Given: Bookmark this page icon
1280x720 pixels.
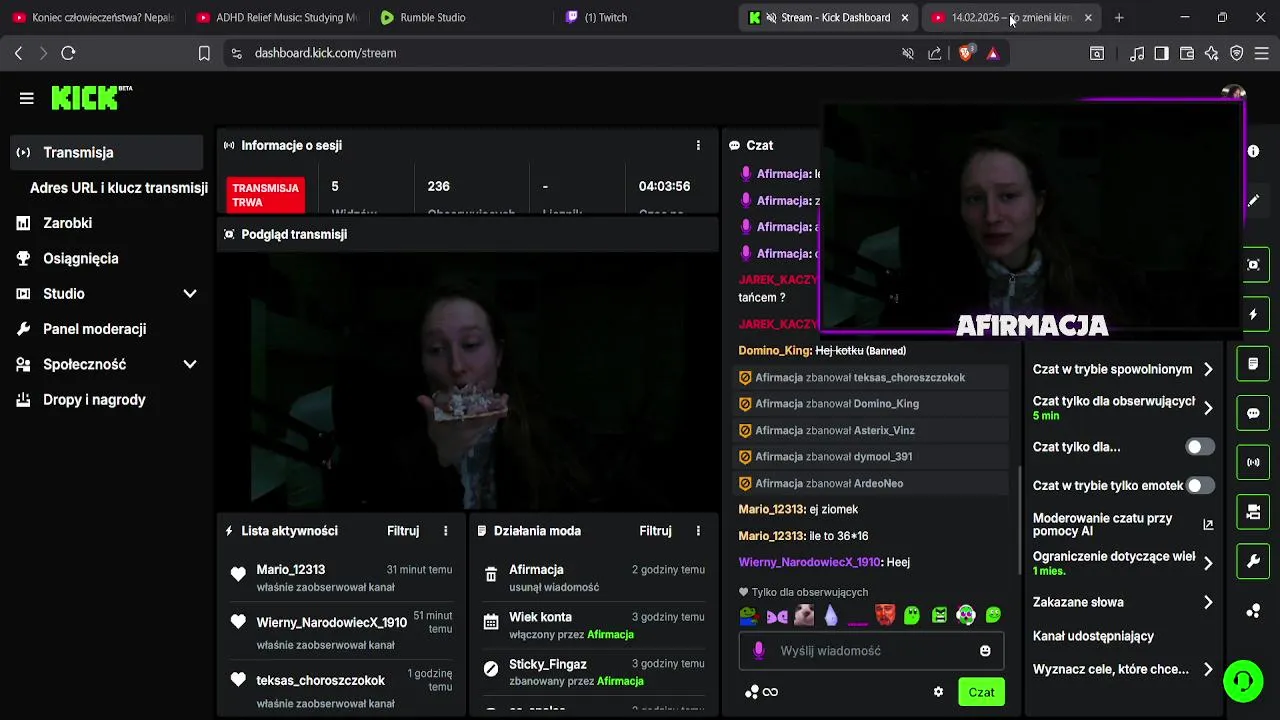Looking at the screenshot, I should (204, 53).
